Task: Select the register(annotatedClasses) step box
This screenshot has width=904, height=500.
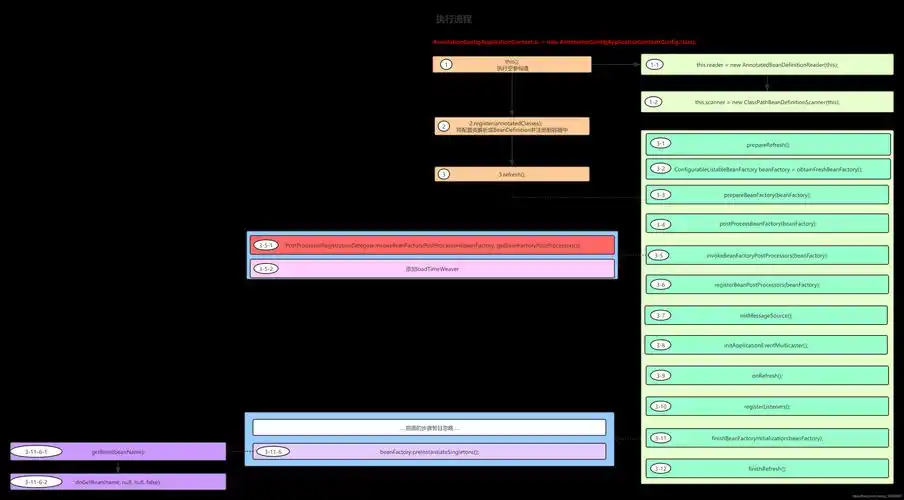Action: [x=511, y=126]
